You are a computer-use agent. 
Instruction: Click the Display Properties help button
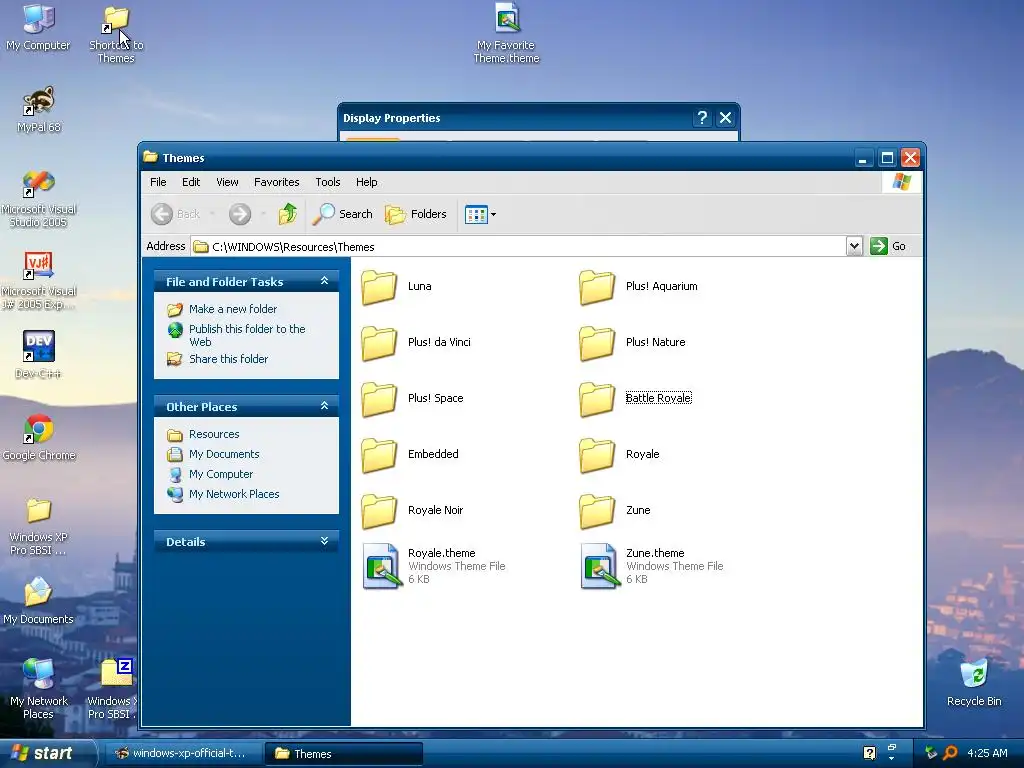coord(702,118)
